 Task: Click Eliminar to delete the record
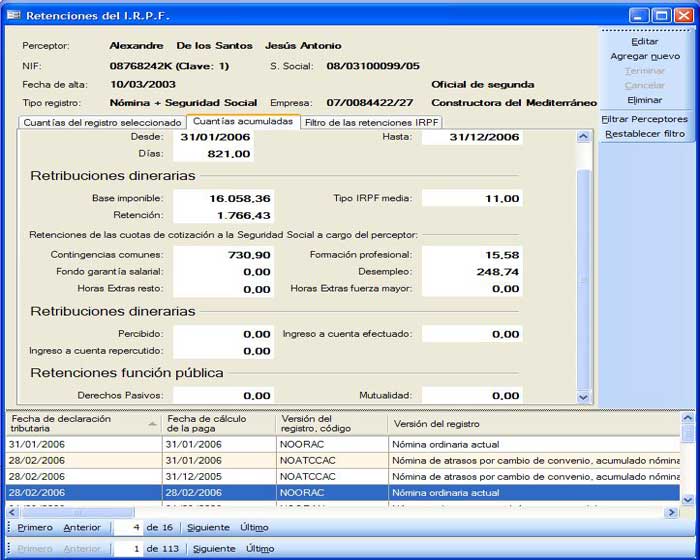(645, 100)
